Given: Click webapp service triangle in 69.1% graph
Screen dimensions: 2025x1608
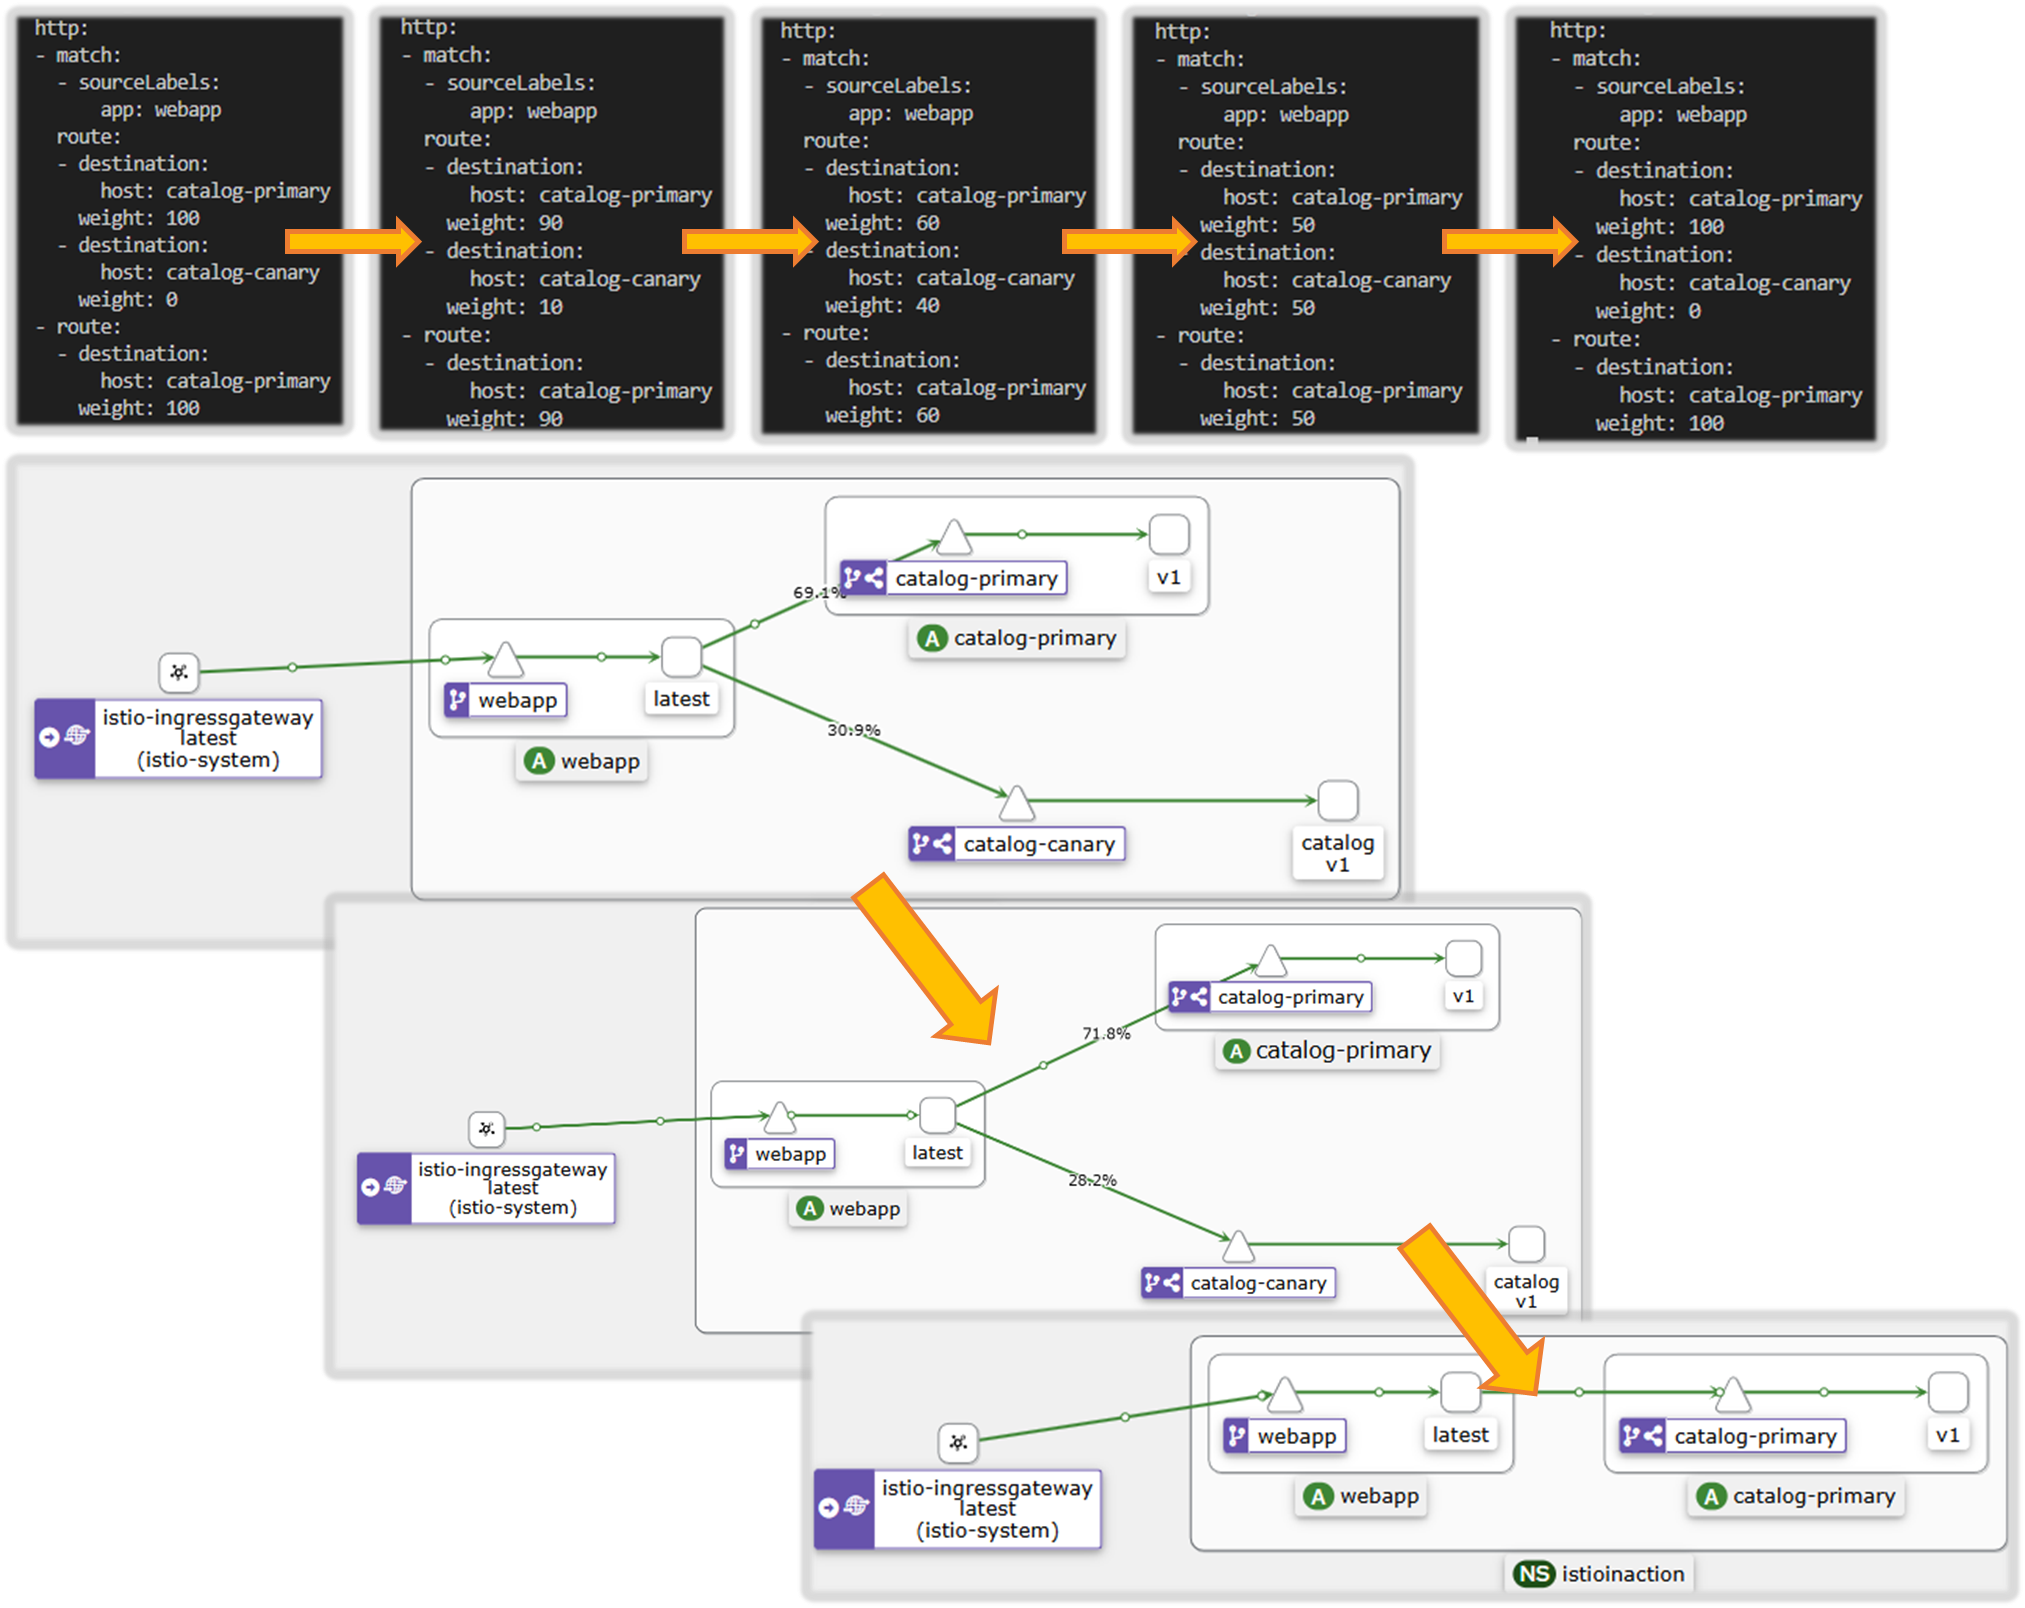Looking at the screenshot, I should (505, 659).
